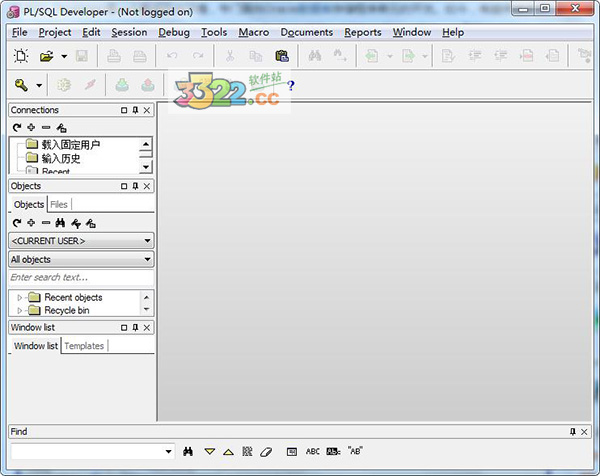Viewport: 600px width, 476px height.
Task: Click the Open file folder icon
Action: click(x=47, y=56)
